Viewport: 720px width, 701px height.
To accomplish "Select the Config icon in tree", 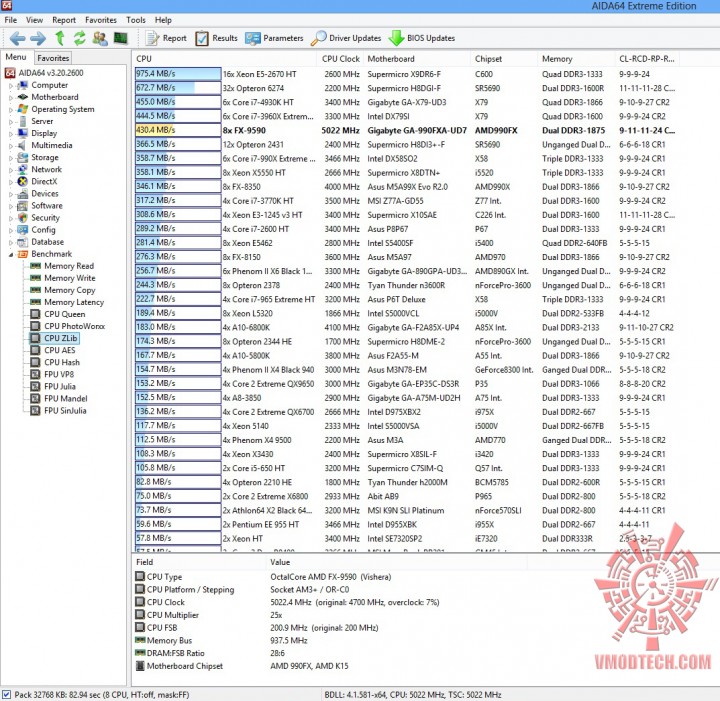I will click(22, 230).
